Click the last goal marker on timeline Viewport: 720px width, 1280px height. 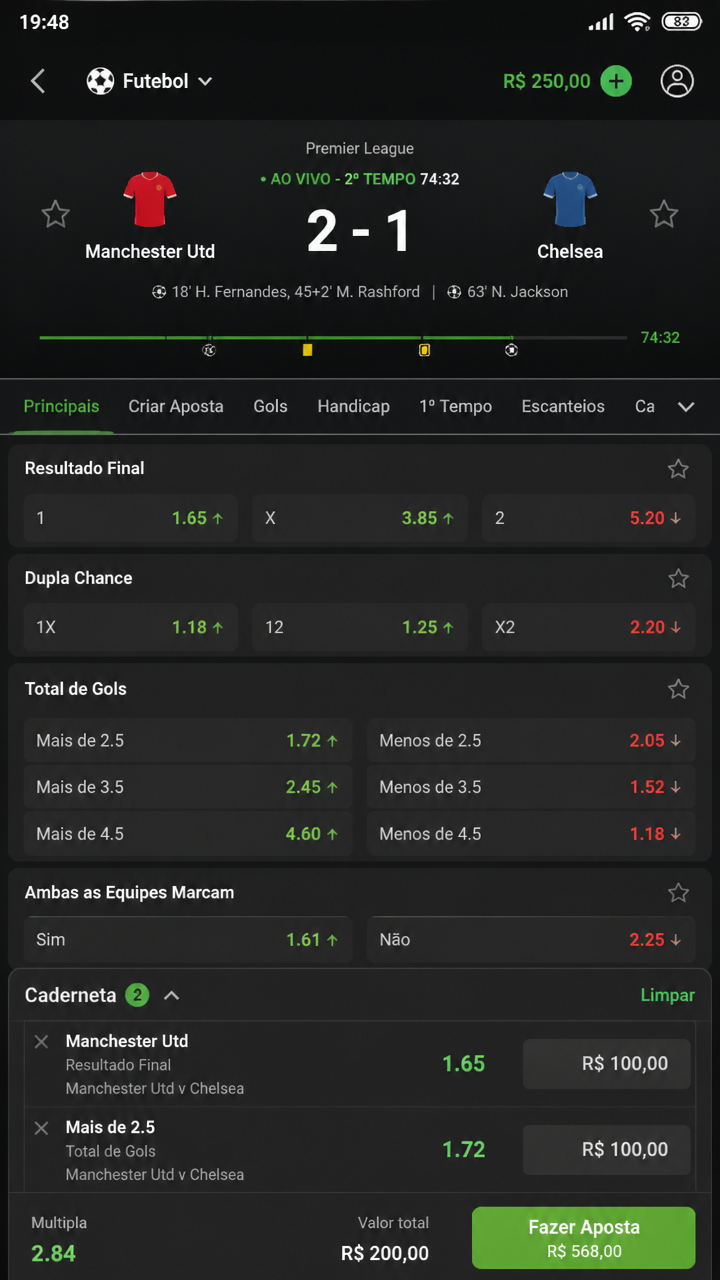pos(511,350)
